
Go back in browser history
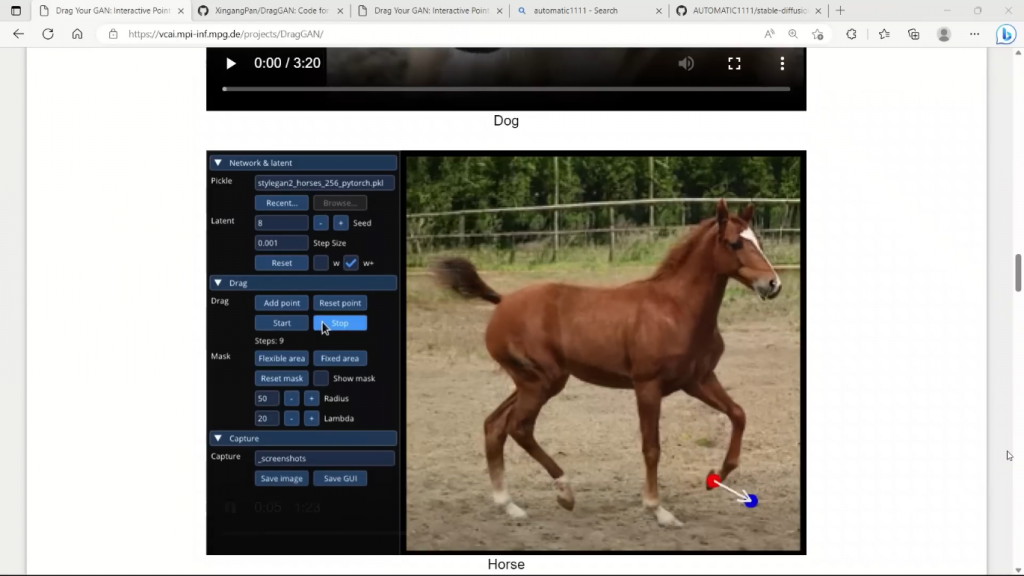[18, 34]
